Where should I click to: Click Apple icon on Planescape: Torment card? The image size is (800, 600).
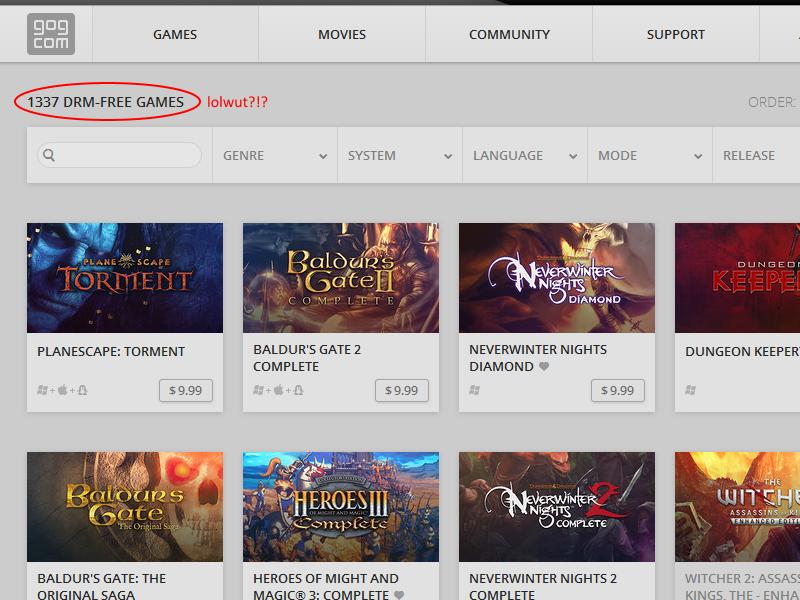pos(63,390)
